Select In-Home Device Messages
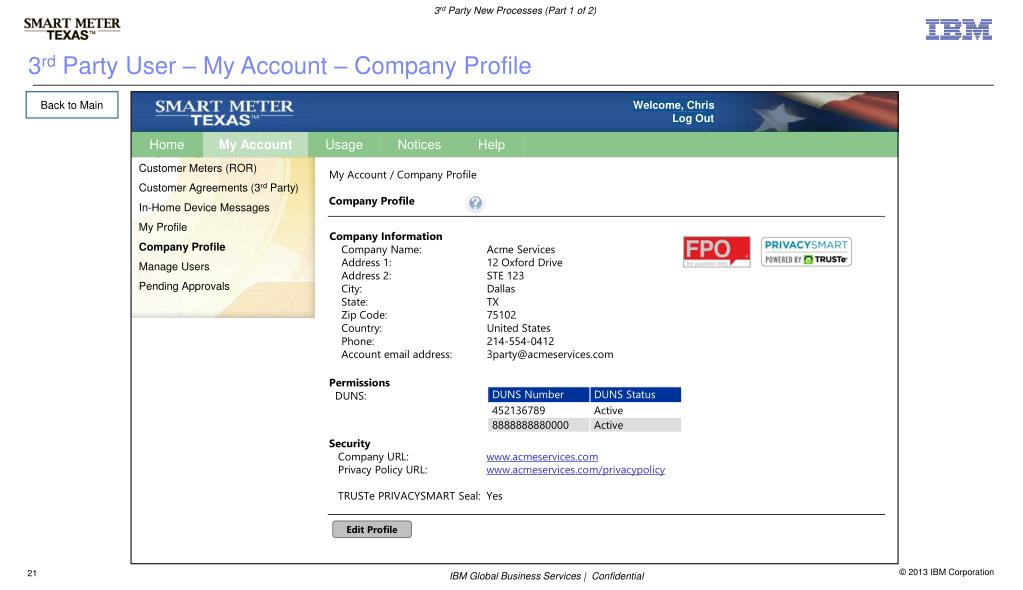The height and width of the screenshot is (590, 1023). [x=204, y=208]
